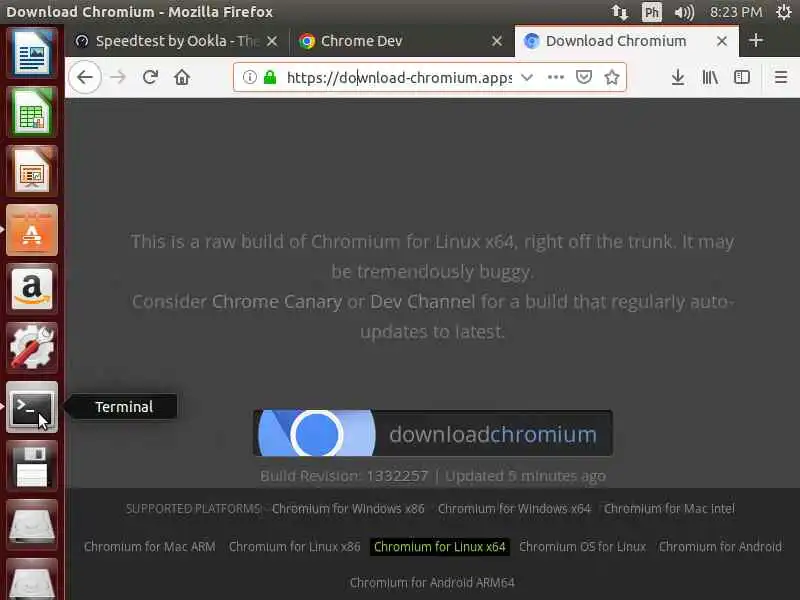Open the build revision 1332257 link
Viewport: 800px width, 600px height.
[x=397, y=476]
